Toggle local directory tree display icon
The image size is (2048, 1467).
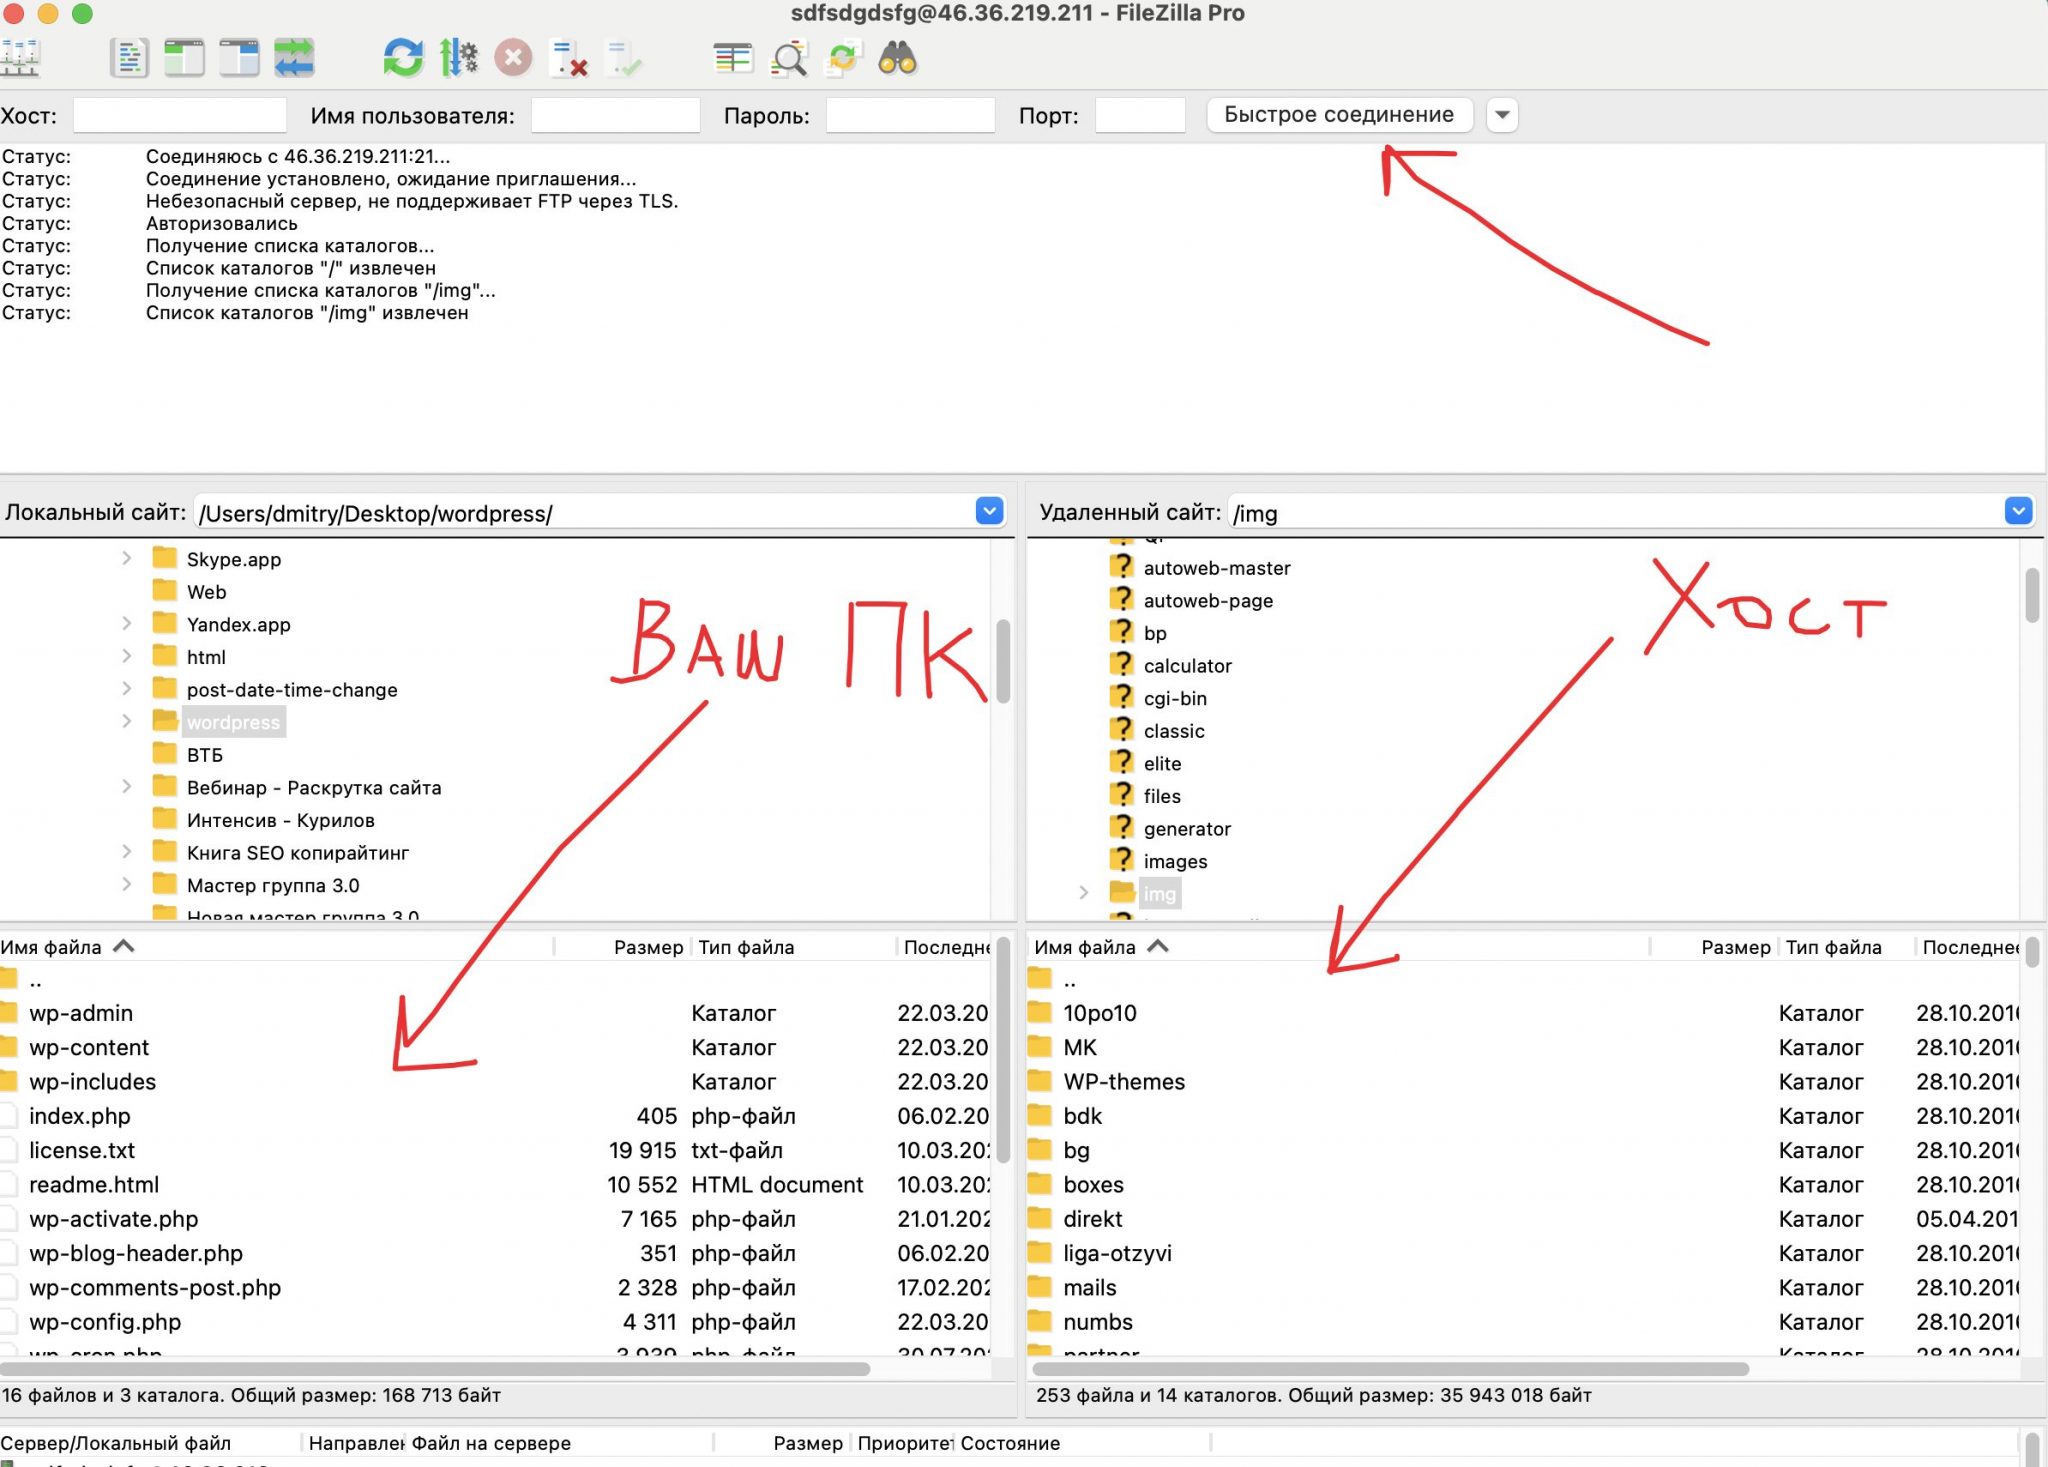pos(184,58)
